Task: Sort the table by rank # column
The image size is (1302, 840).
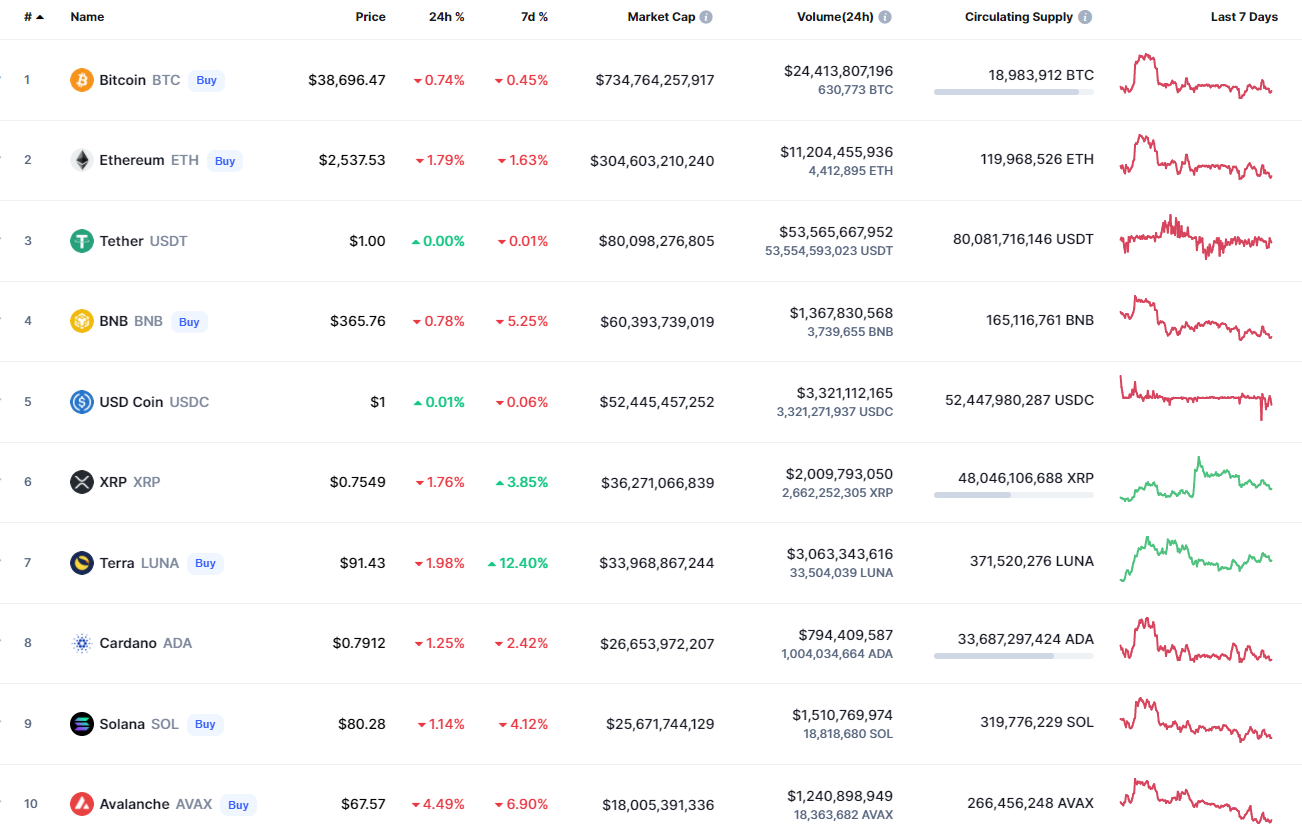Action: 33,17
